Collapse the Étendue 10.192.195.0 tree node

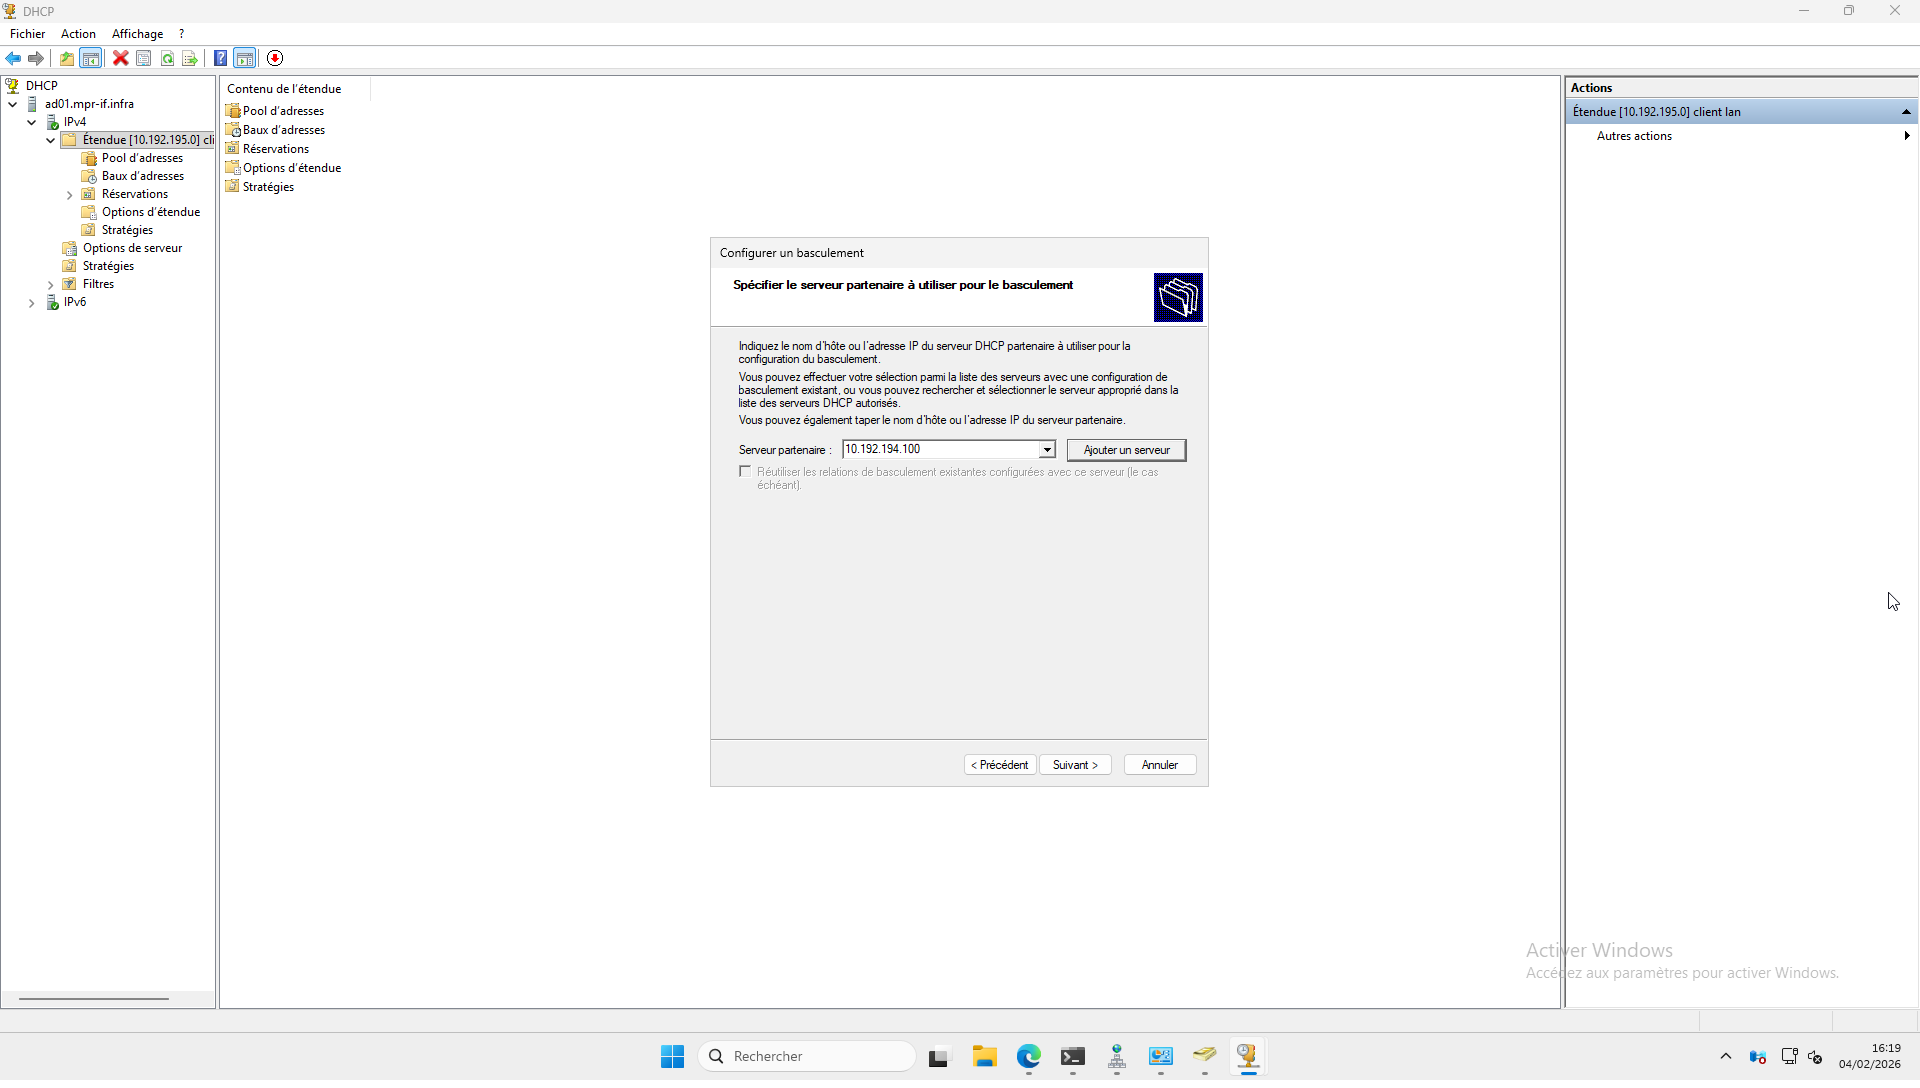[x=51, y=141]
